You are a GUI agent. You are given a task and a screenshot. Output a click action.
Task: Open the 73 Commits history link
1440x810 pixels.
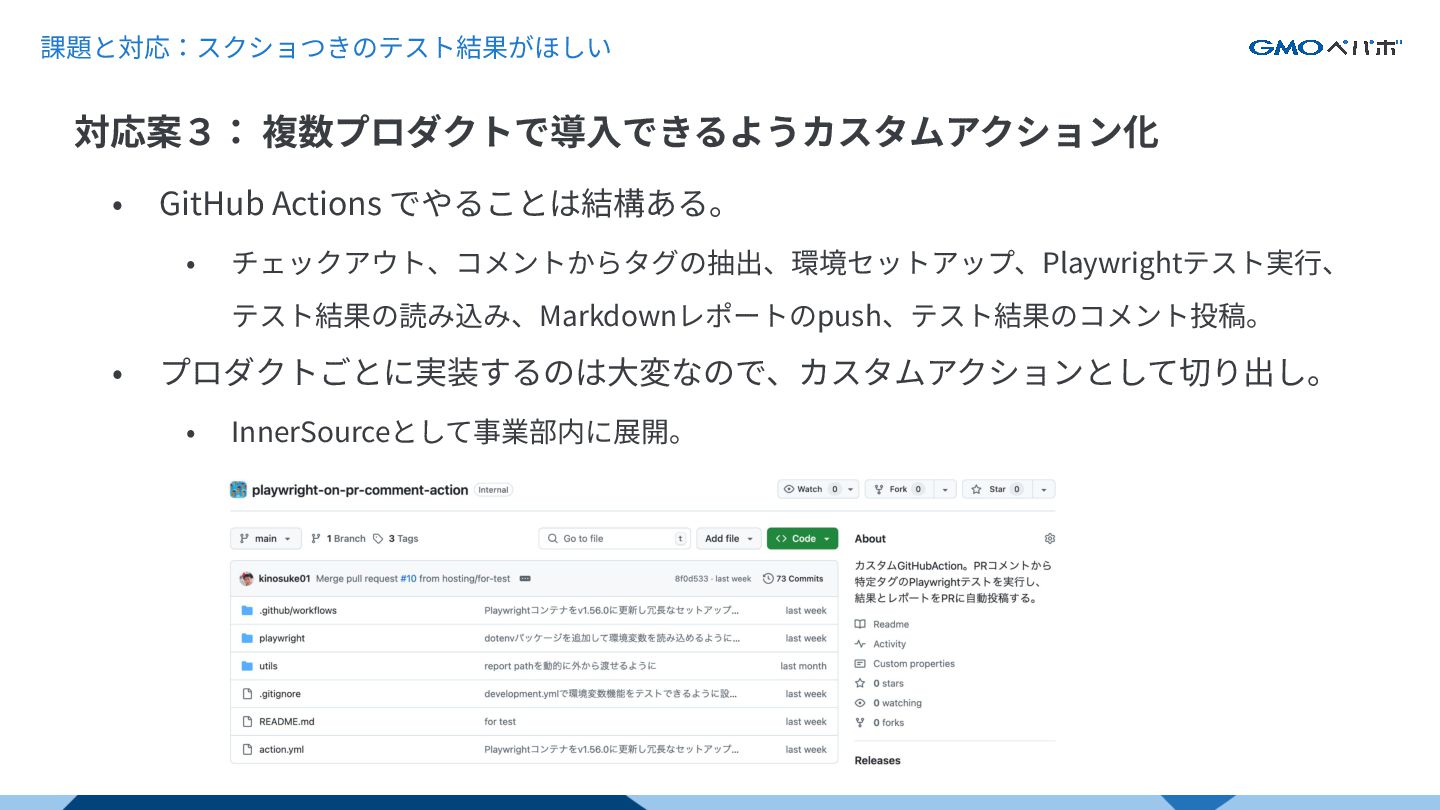[793, 578]
